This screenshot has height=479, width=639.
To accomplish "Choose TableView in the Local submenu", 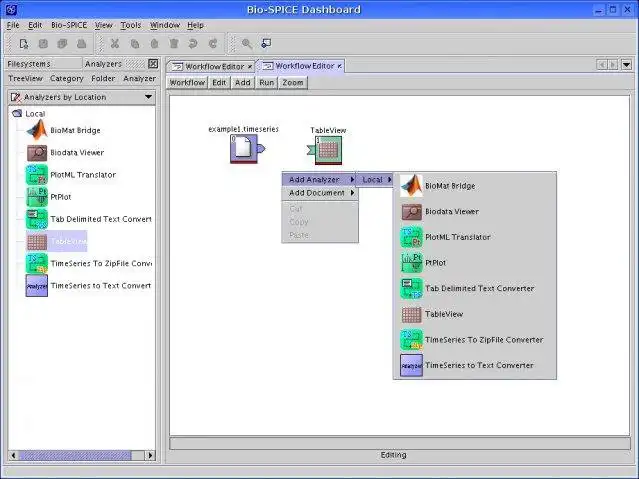I will pyautogui.click(x=475, y=314).
